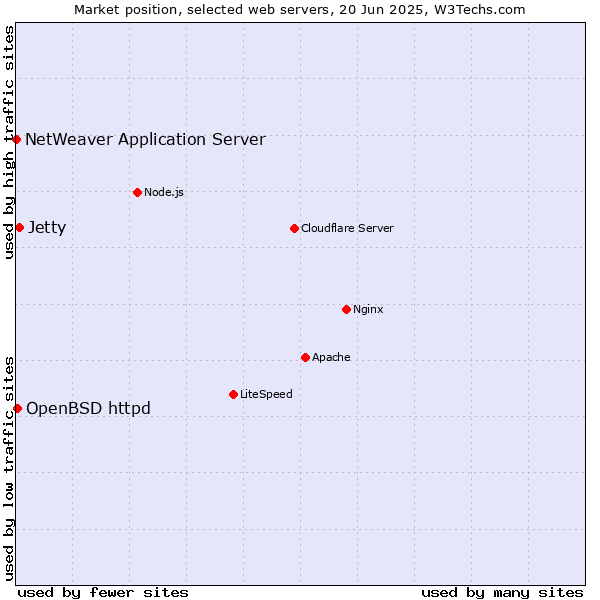Select the OpenBSD httpd label

pyautogui.click(x=88, y=409)
